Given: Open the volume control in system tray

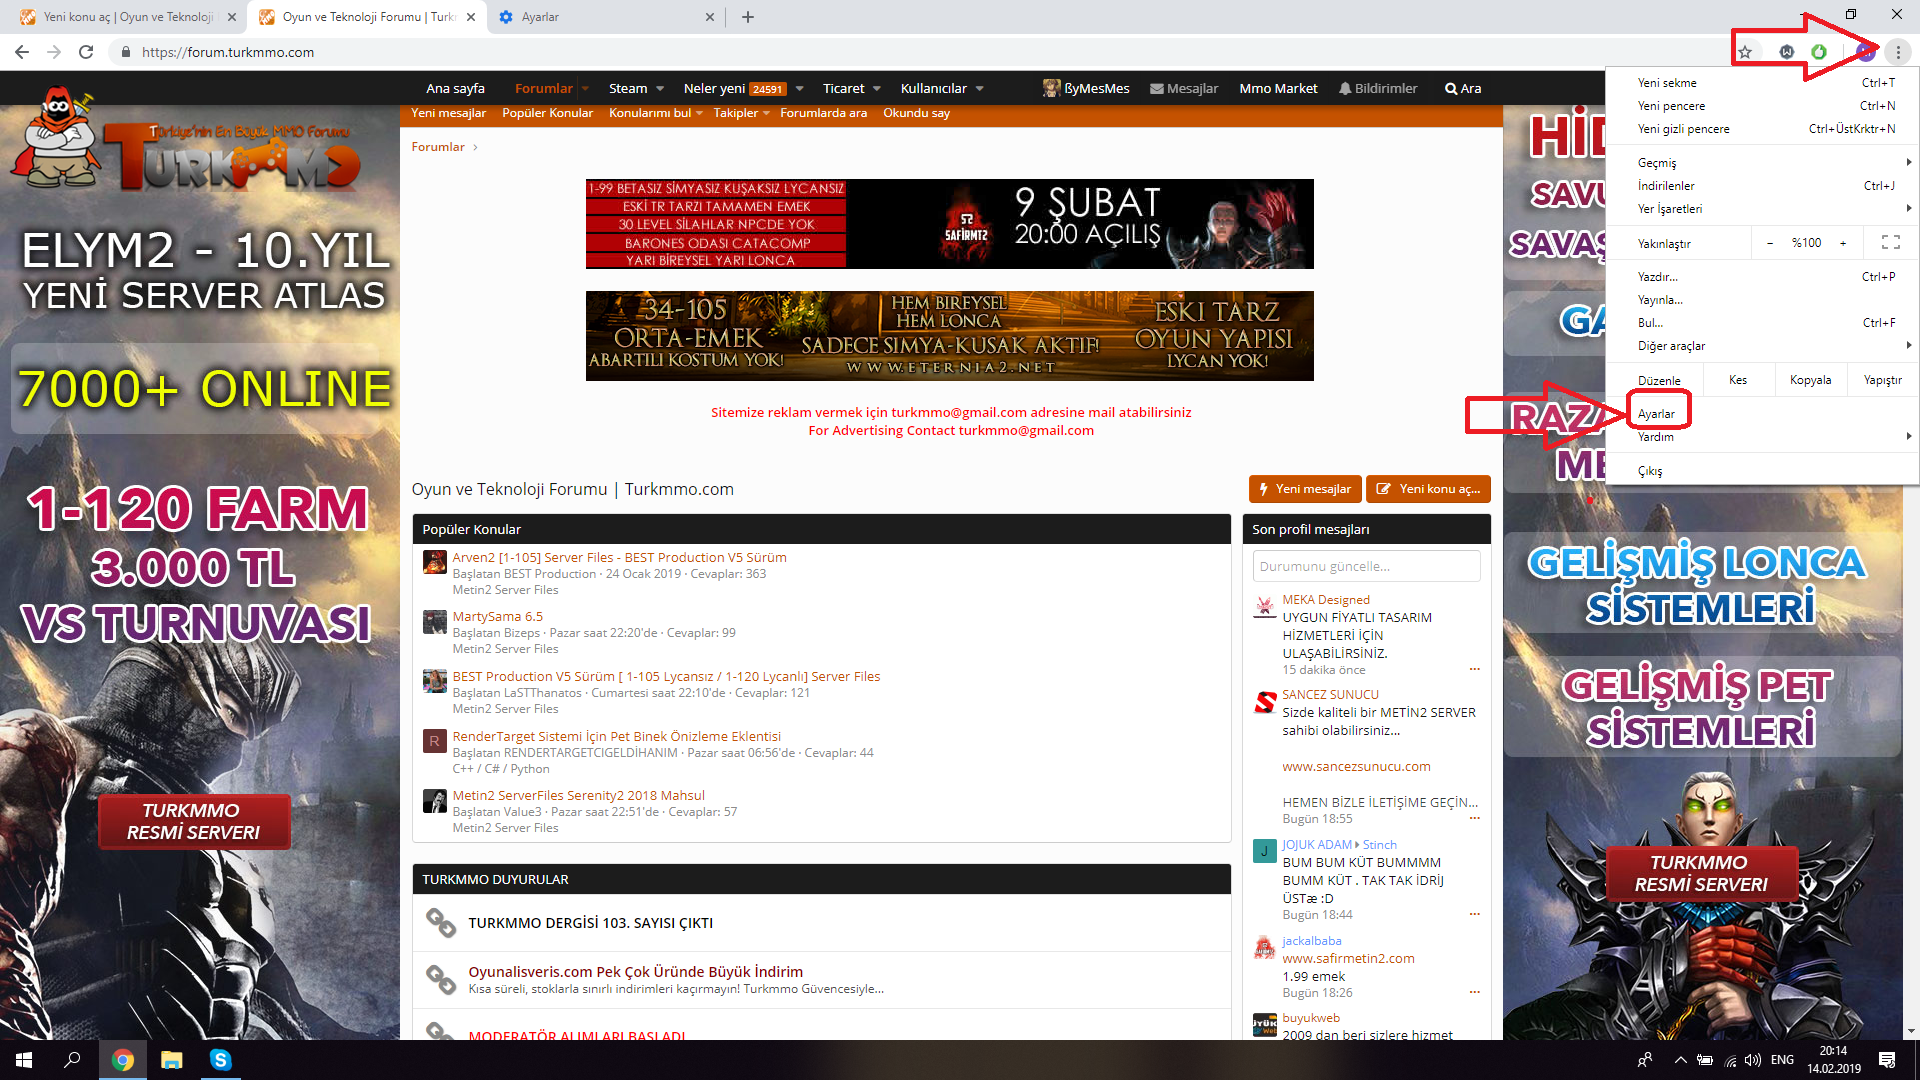Looking at the screenshot, I should click(x=1753, y=1060).
